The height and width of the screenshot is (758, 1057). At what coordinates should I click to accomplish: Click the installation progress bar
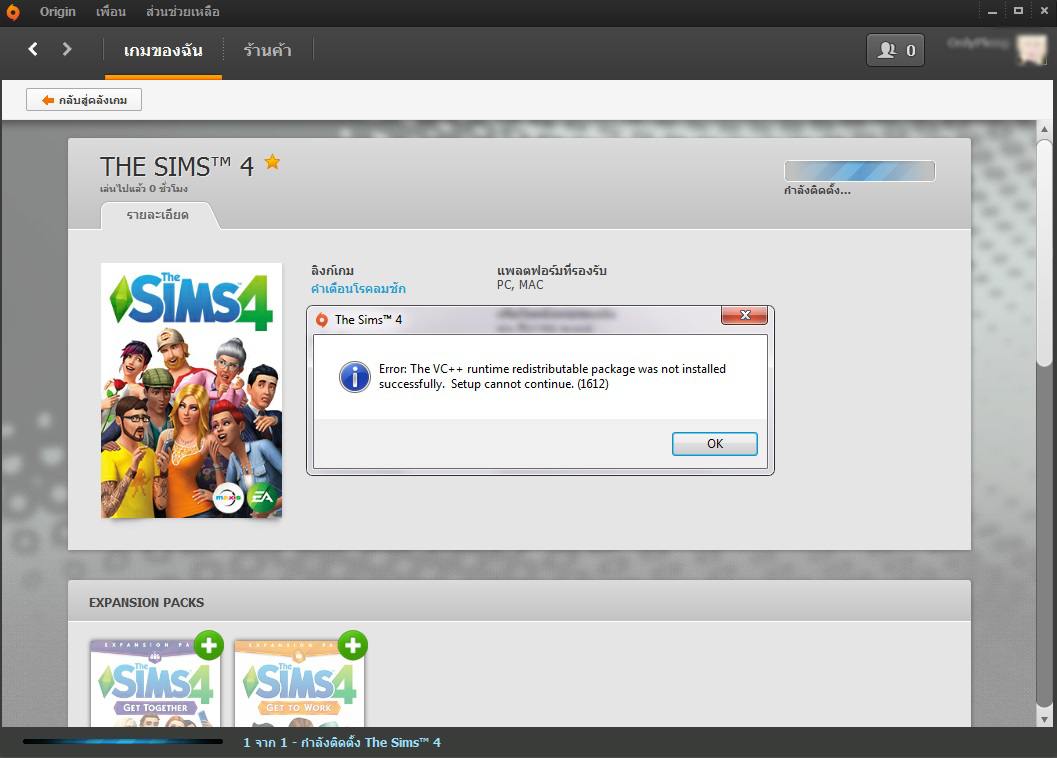(x=859, y=171)
